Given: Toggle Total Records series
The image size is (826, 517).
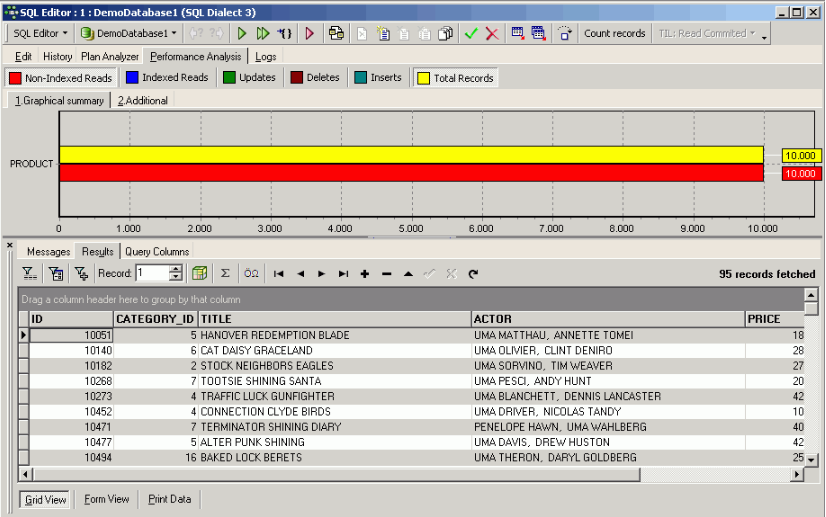Looking at the screenshot, I should [x=455, y=78].
